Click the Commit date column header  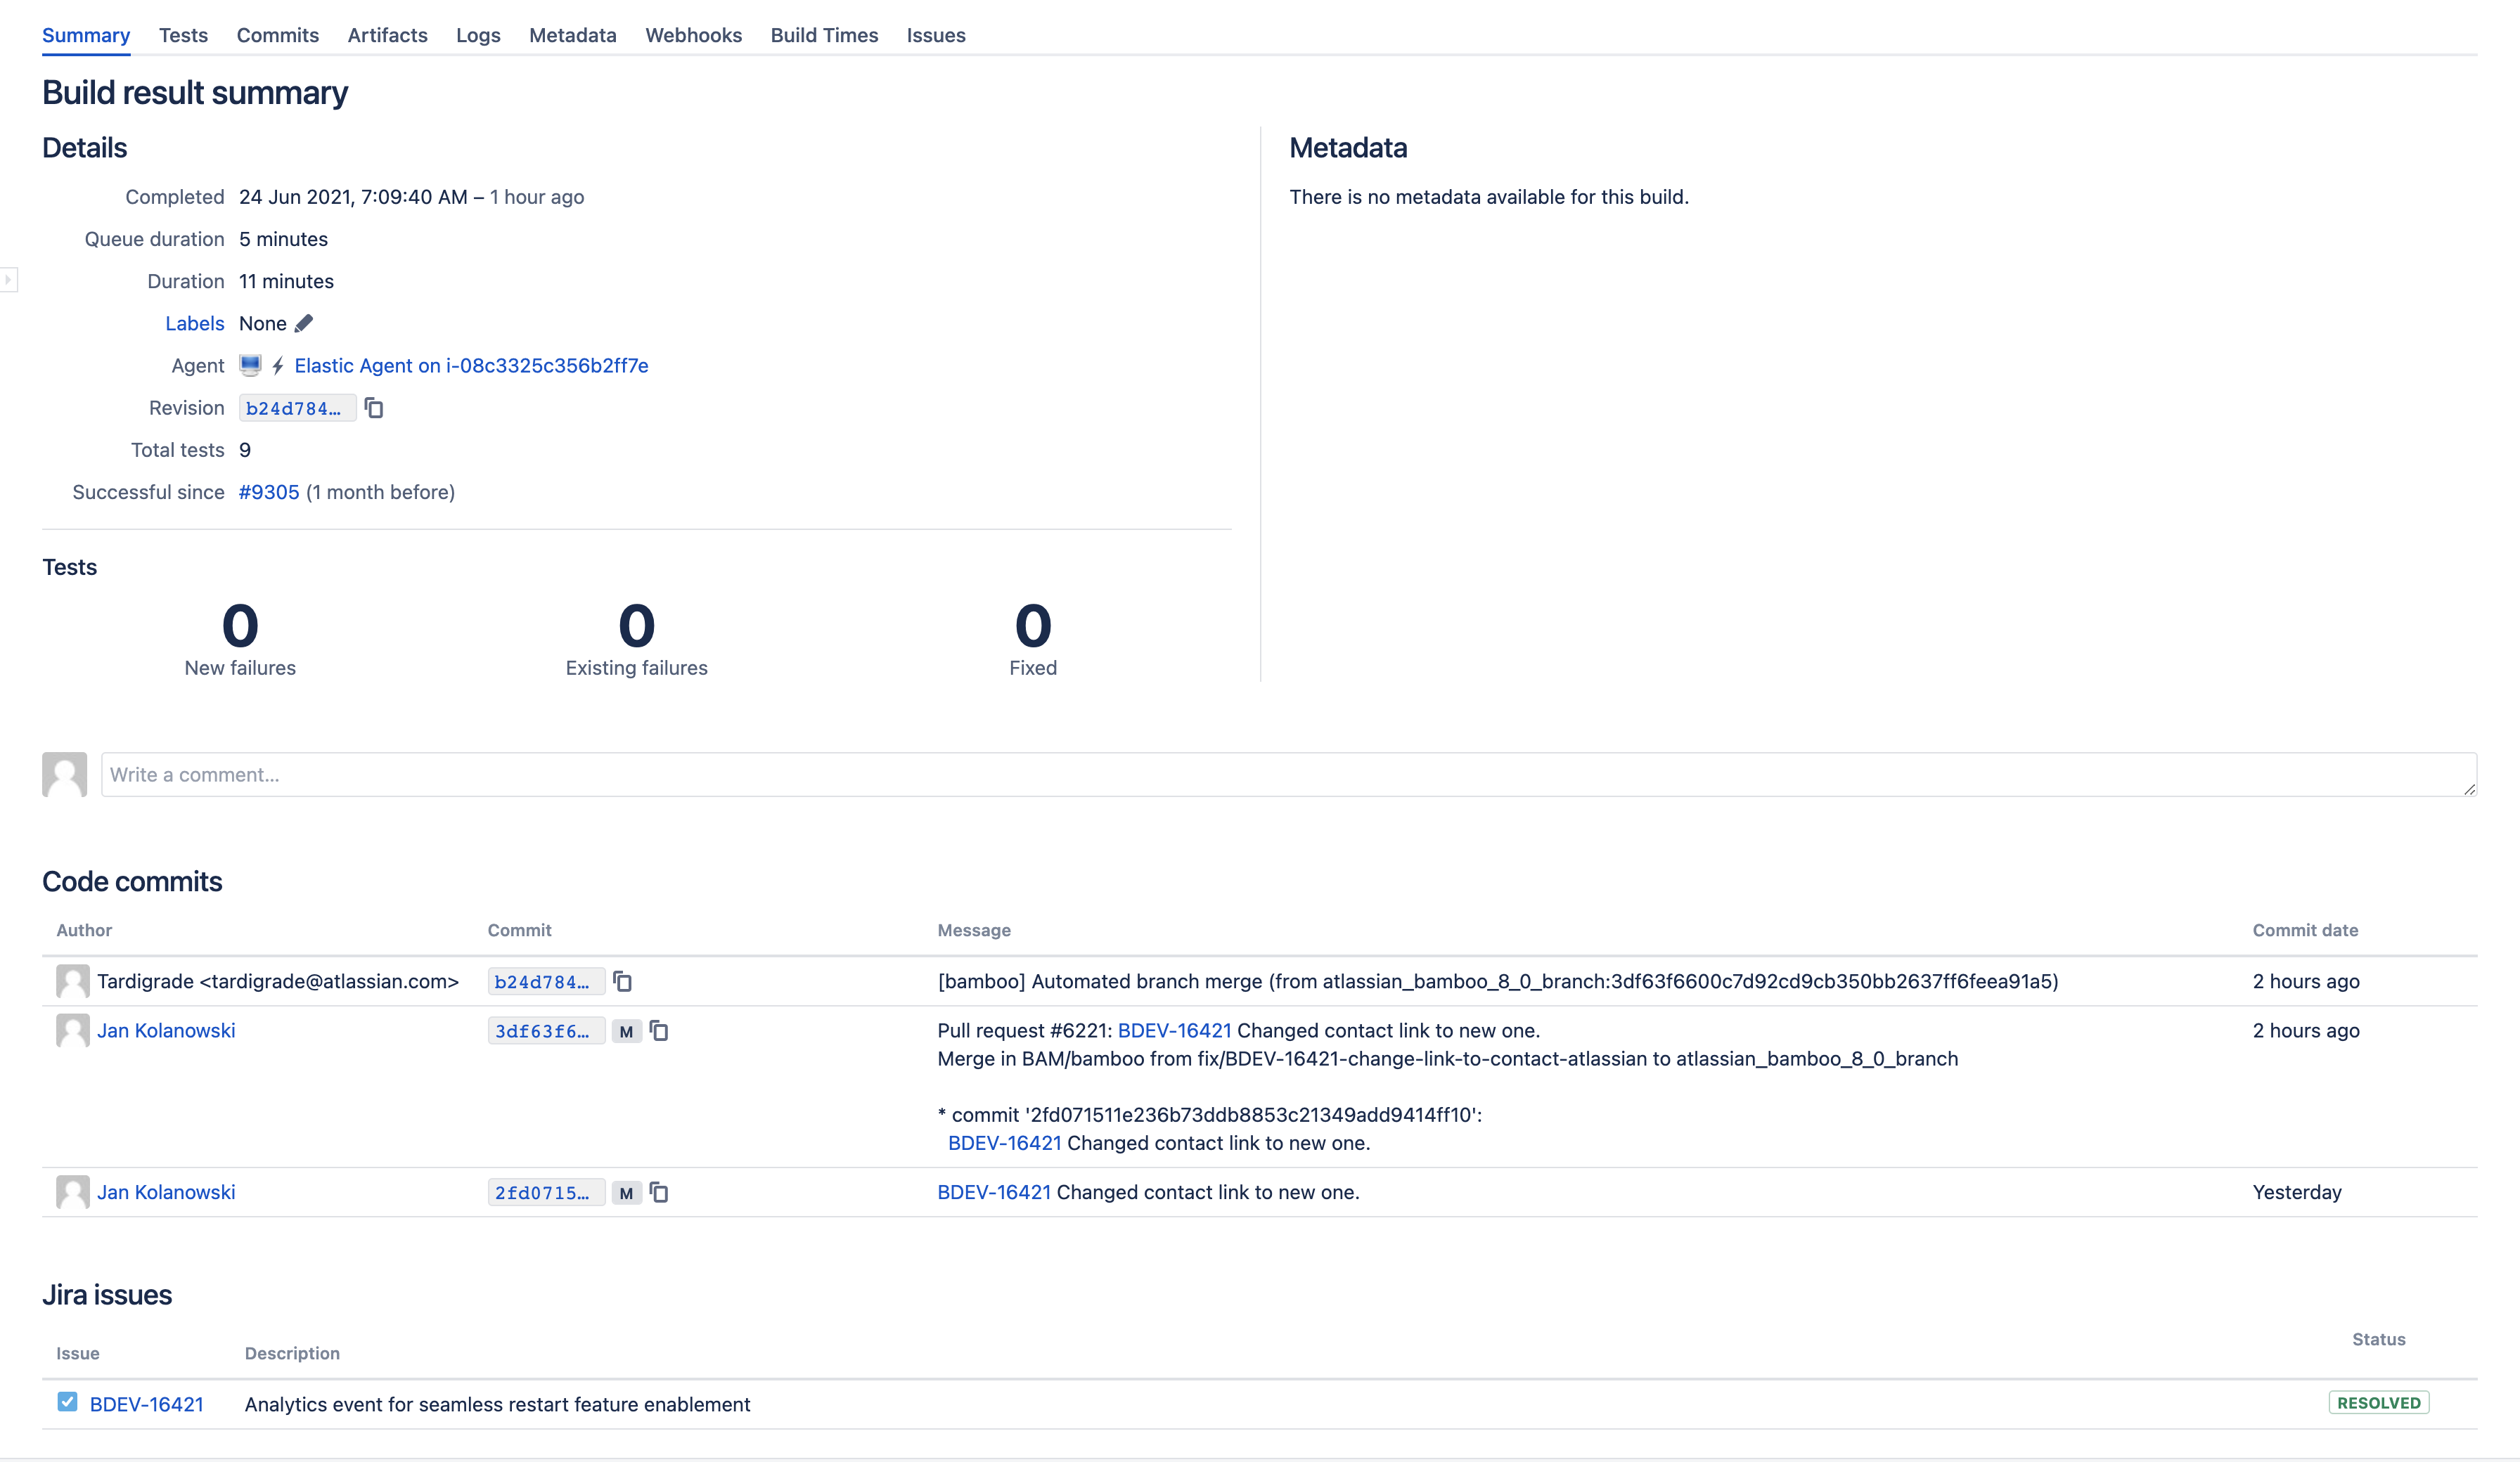[2305, 930]
